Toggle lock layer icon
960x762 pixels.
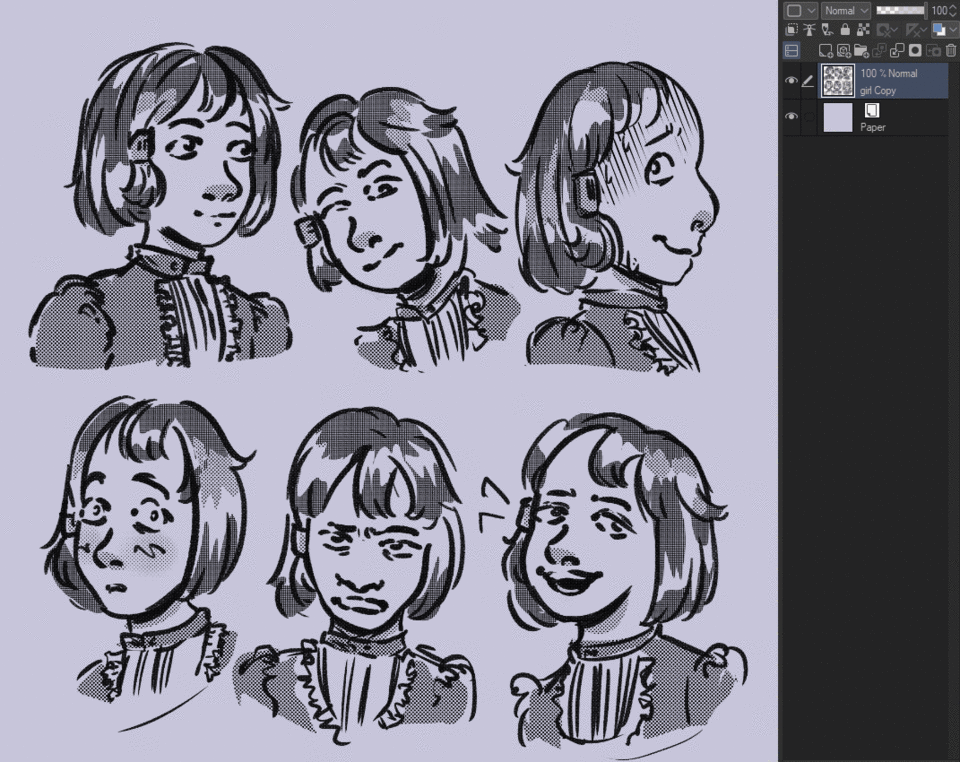(845, 29)
